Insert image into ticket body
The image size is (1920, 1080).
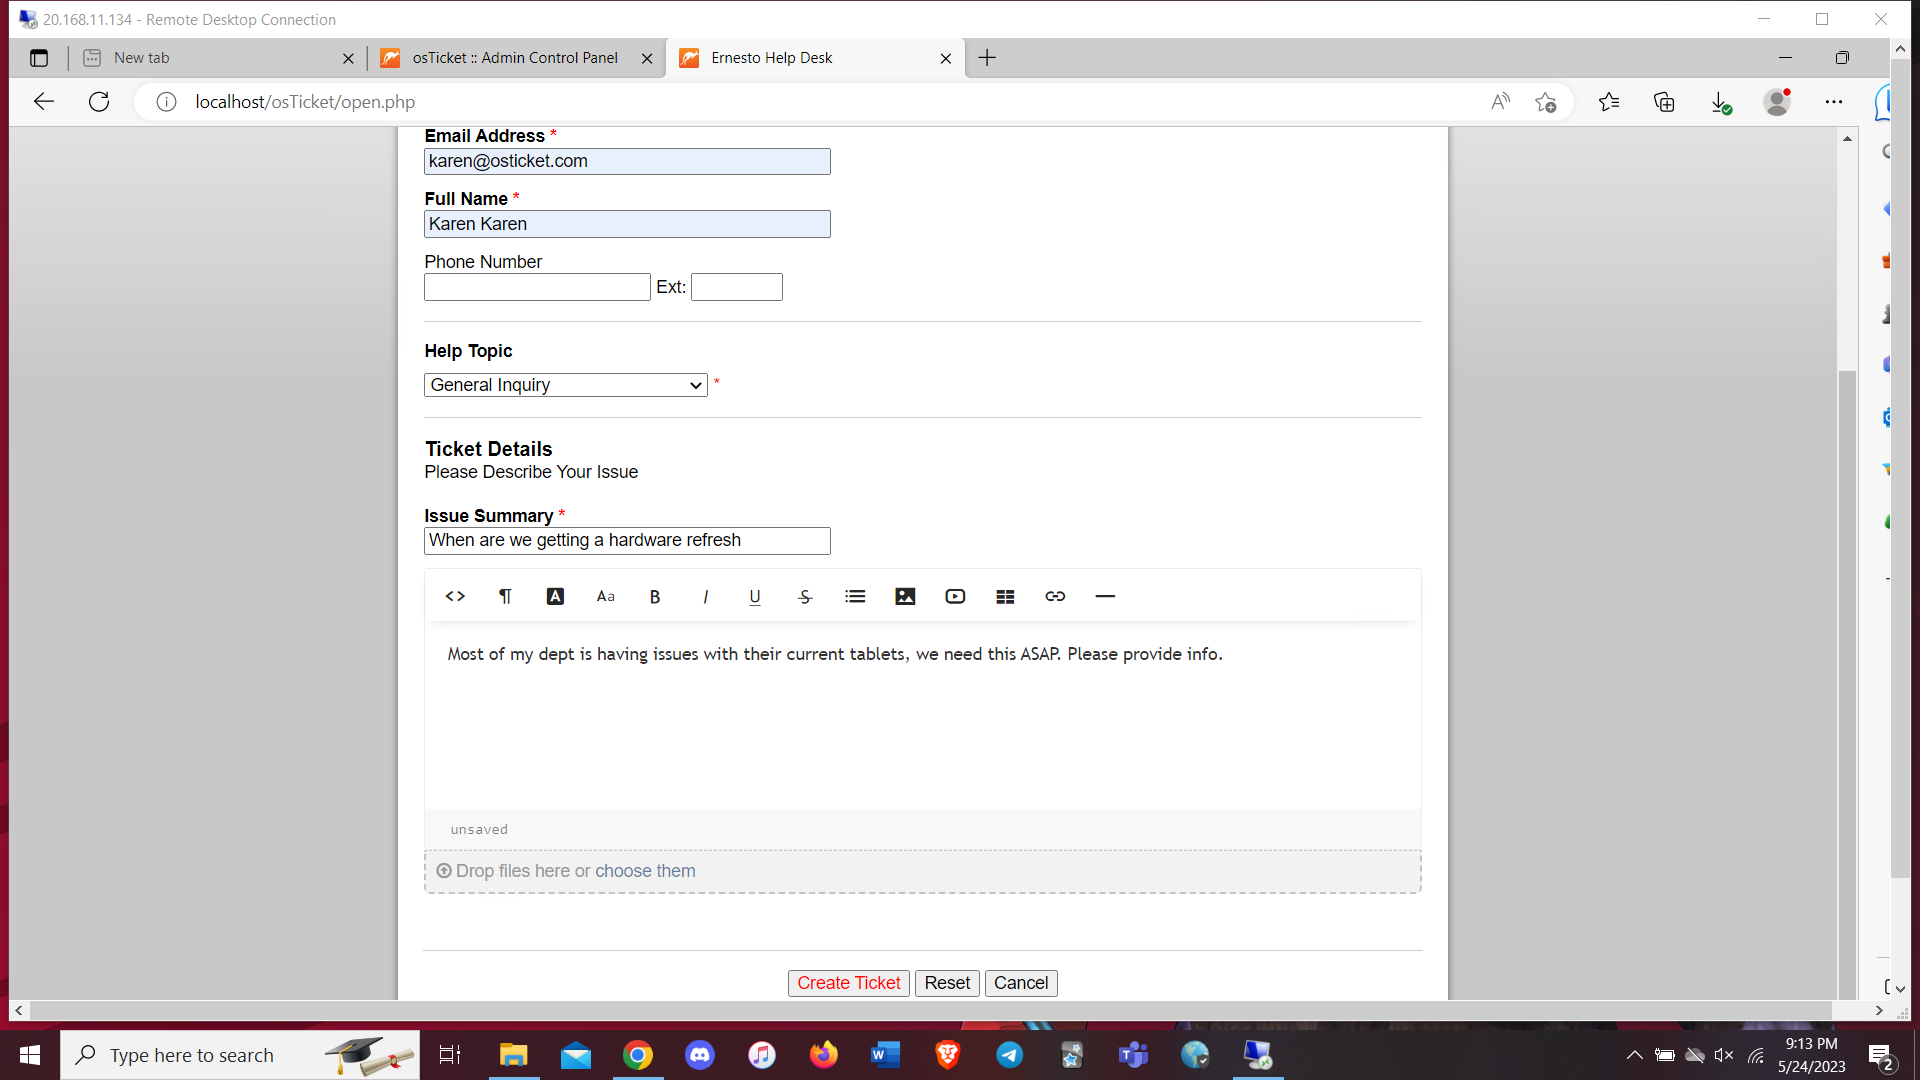[x=905, y=596]
